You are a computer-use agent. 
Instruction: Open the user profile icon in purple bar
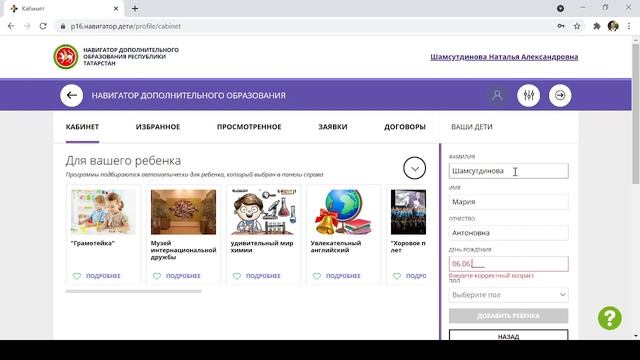(497, 95)
